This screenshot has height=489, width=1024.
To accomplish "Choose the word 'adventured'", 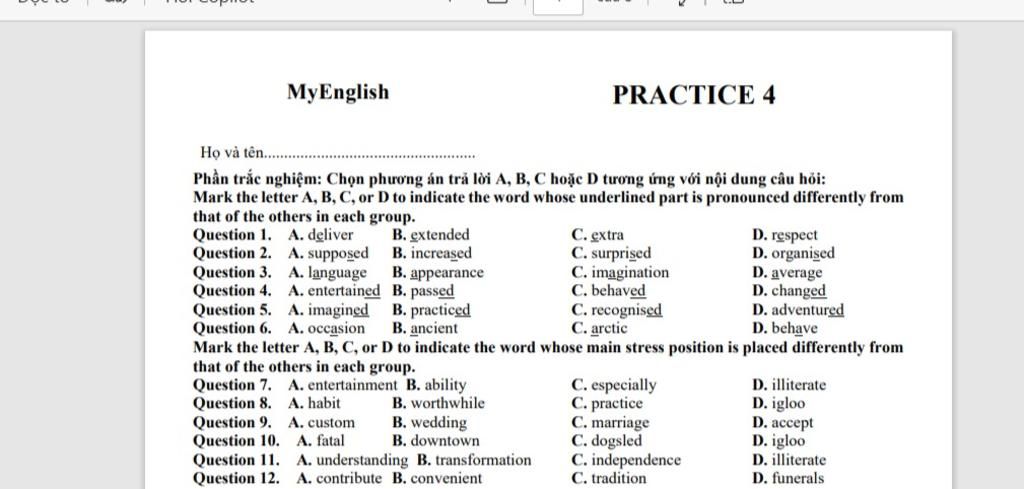I will pos(808,310).
